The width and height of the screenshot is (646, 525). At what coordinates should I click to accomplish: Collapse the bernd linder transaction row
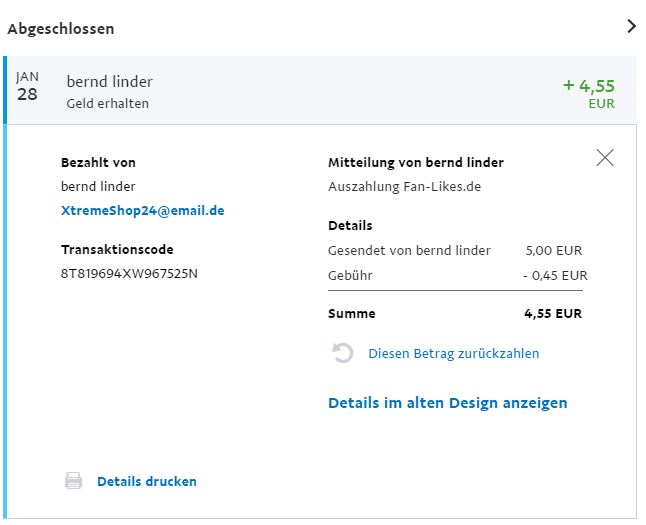(x=110, y=82)
